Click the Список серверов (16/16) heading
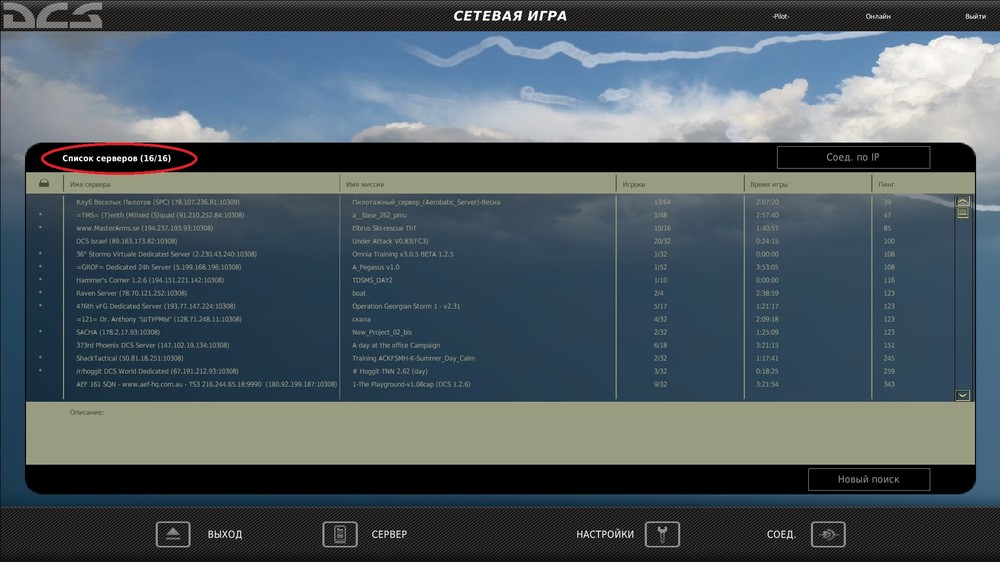 tap(117, 158)
